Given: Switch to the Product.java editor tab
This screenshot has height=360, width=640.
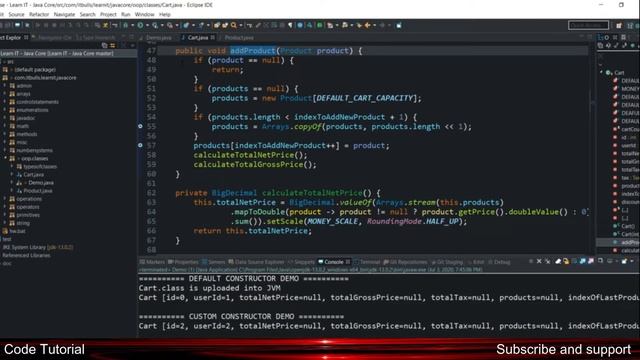Looking at the screenshot, I should (x=239, y=38).
